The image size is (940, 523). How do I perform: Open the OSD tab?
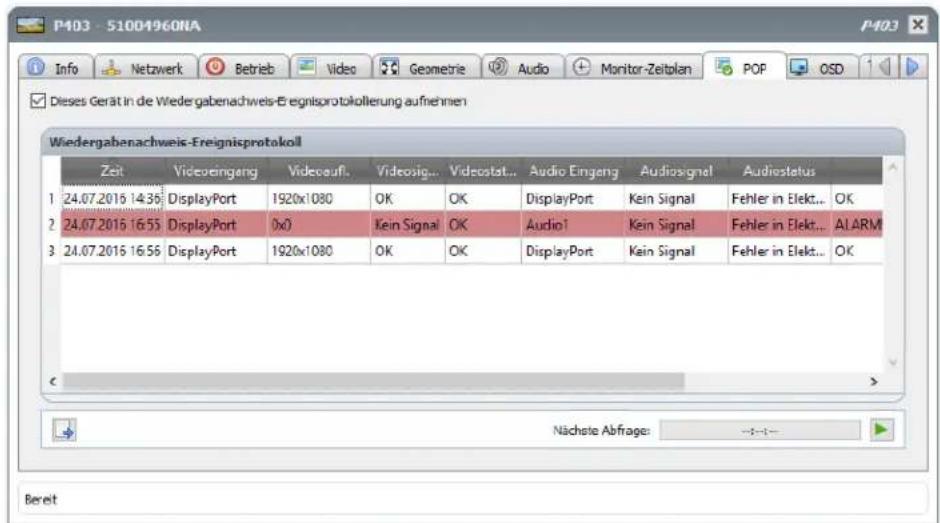pyautogui.click(x=821, y=68)
